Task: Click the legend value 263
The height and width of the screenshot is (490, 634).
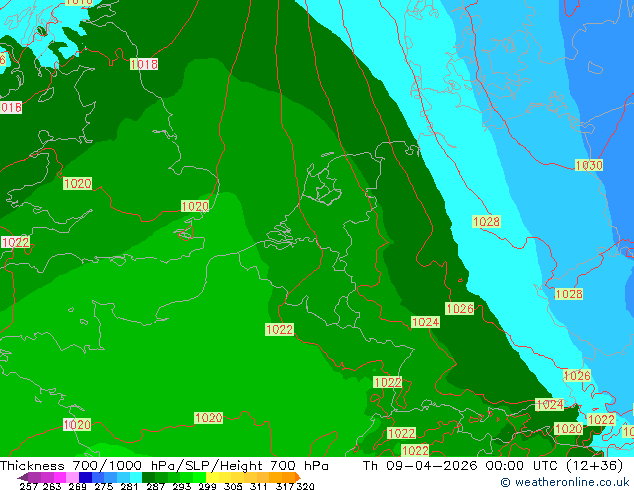Action: pos(52,486)
